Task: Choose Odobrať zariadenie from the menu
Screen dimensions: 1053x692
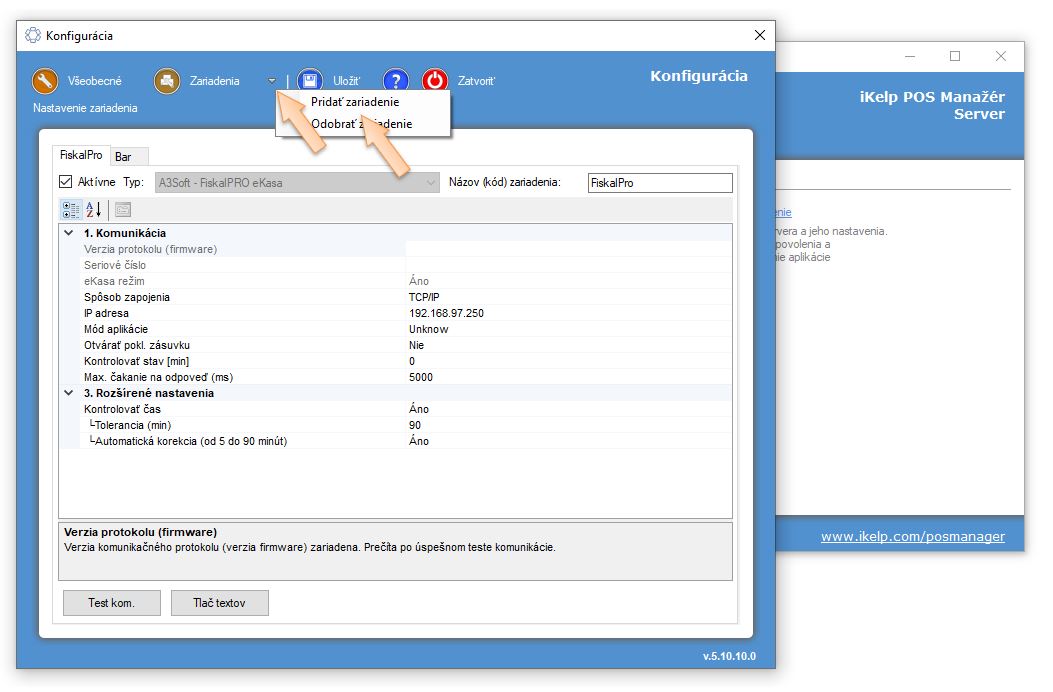Action: 361,124
